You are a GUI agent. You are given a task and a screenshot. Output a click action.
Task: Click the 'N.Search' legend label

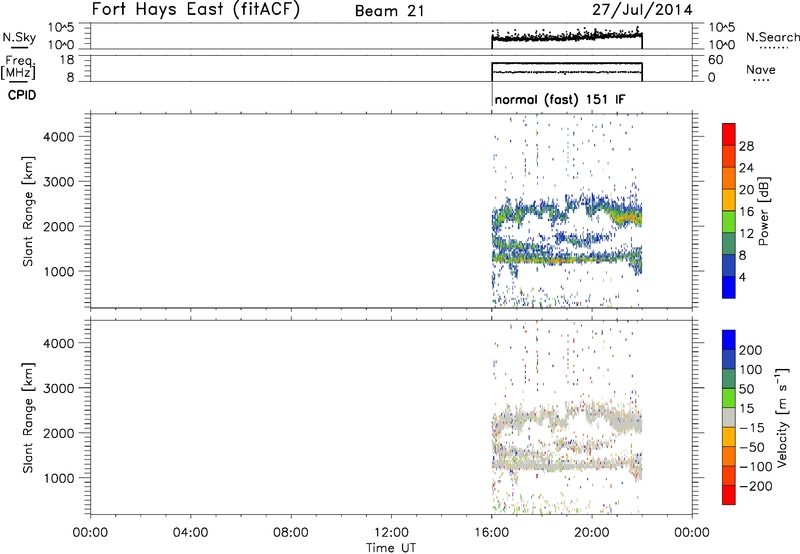tap(772, 37)
